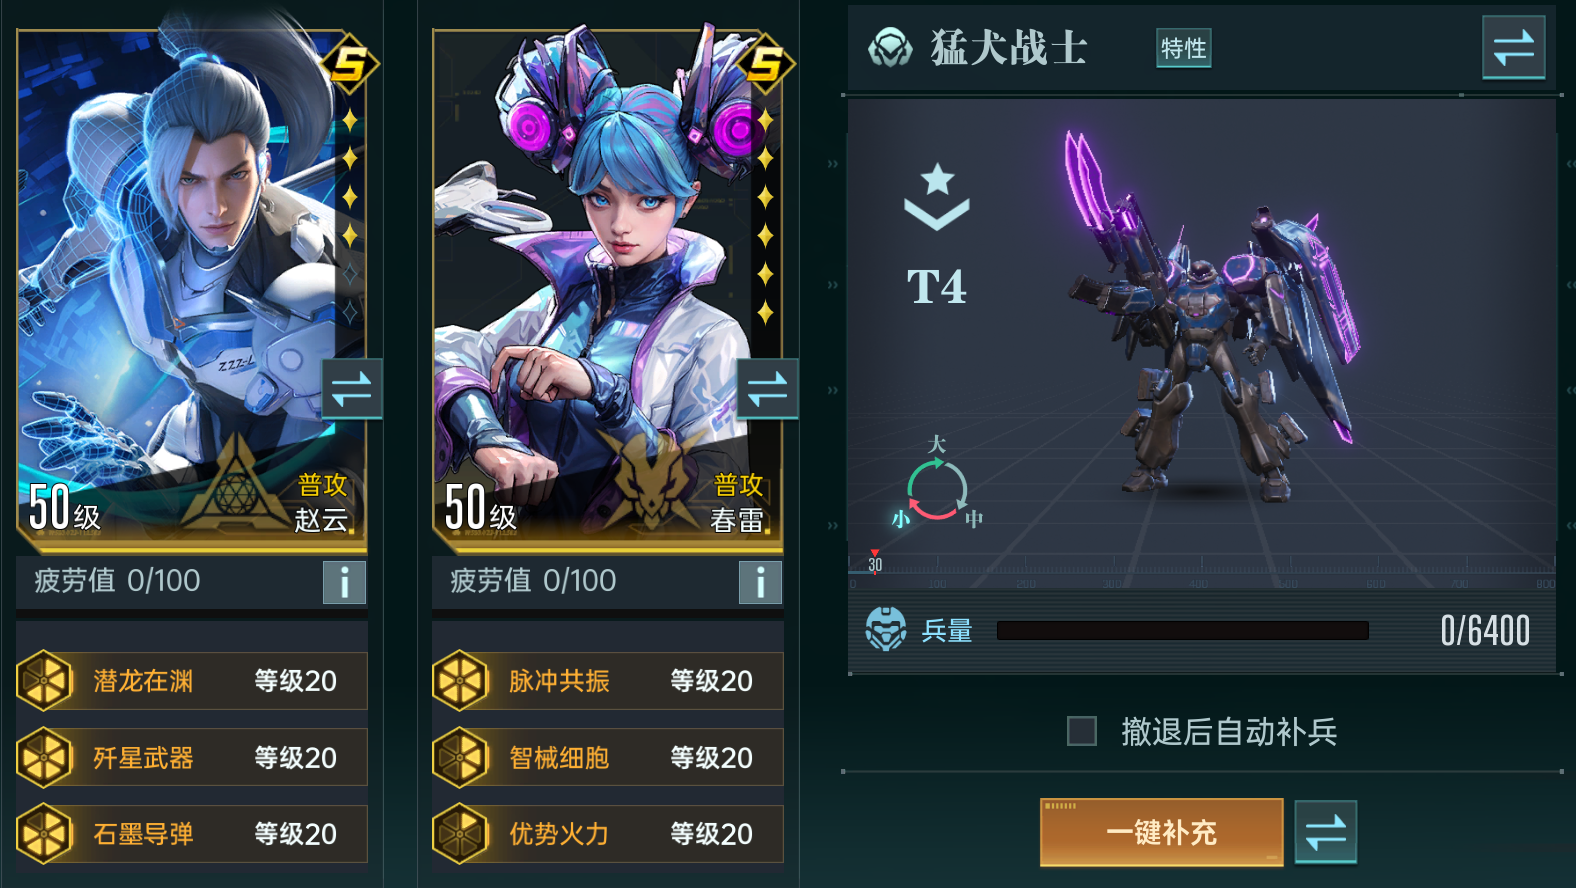Click the 脉冲共振 skill hexagon icon
This screenshot has height=888, width=1576.
tap(461, 681)
